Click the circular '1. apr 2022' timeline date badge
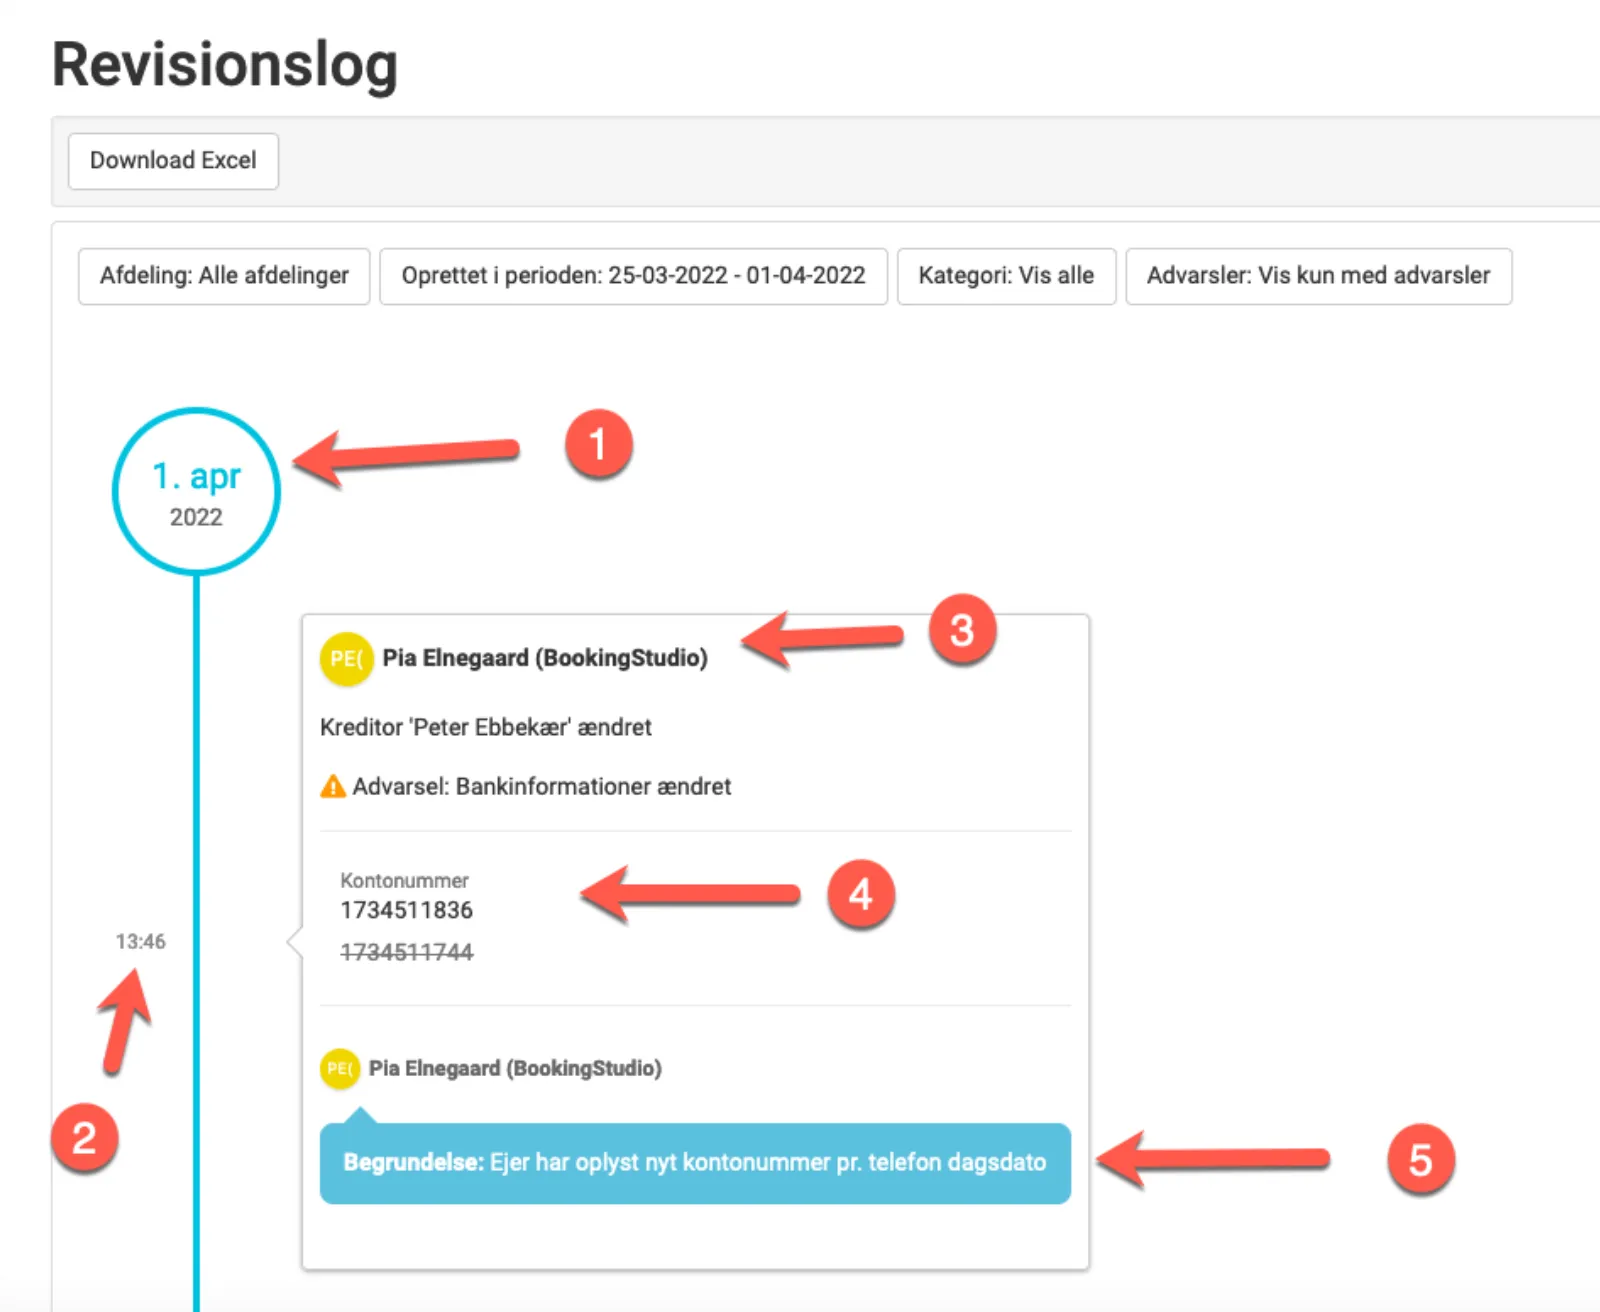1600x1312 pixels. 196,490
